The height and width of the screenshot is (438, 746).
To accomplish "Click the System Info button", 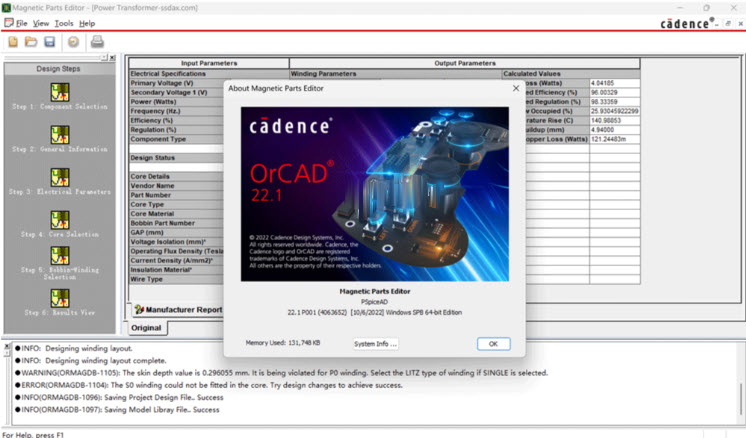I will pos(375,344).
